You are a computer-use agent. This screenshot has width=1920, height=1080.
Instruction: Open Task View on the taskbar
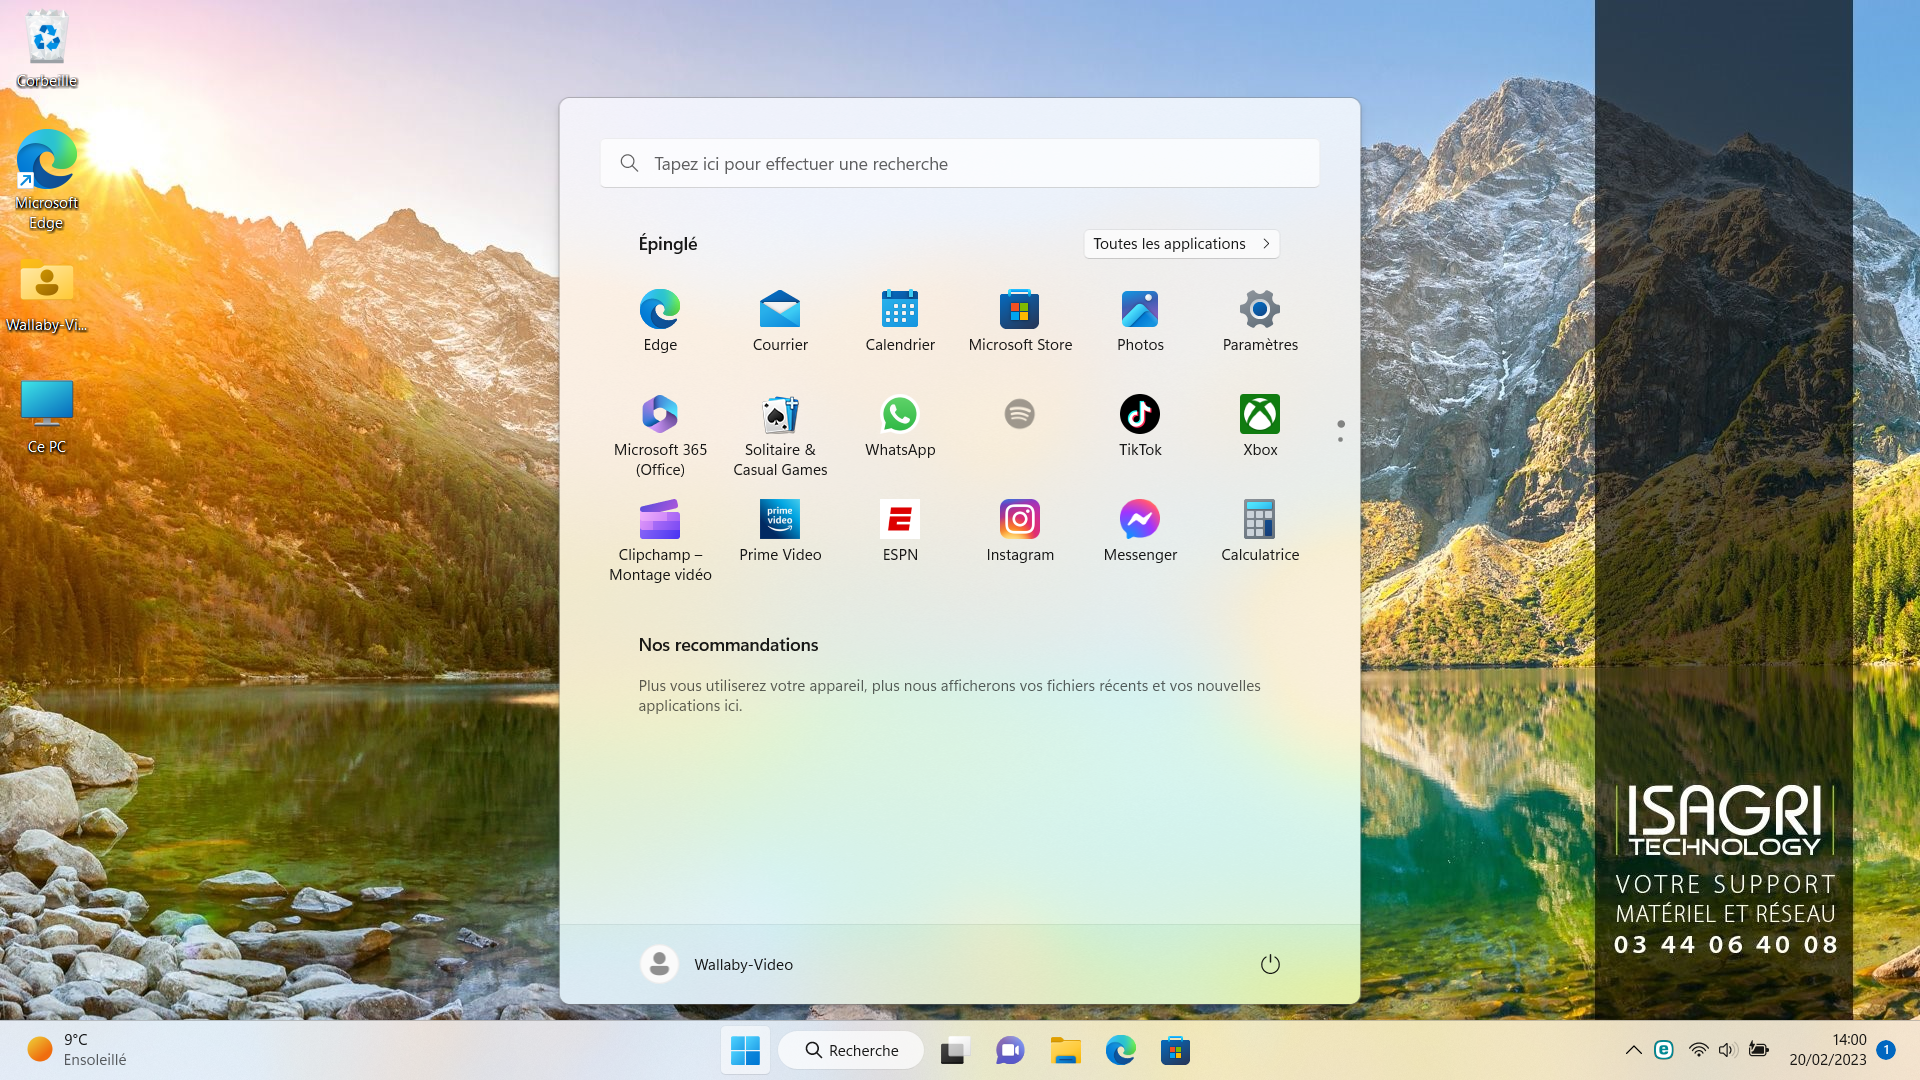click(955, 1050)
